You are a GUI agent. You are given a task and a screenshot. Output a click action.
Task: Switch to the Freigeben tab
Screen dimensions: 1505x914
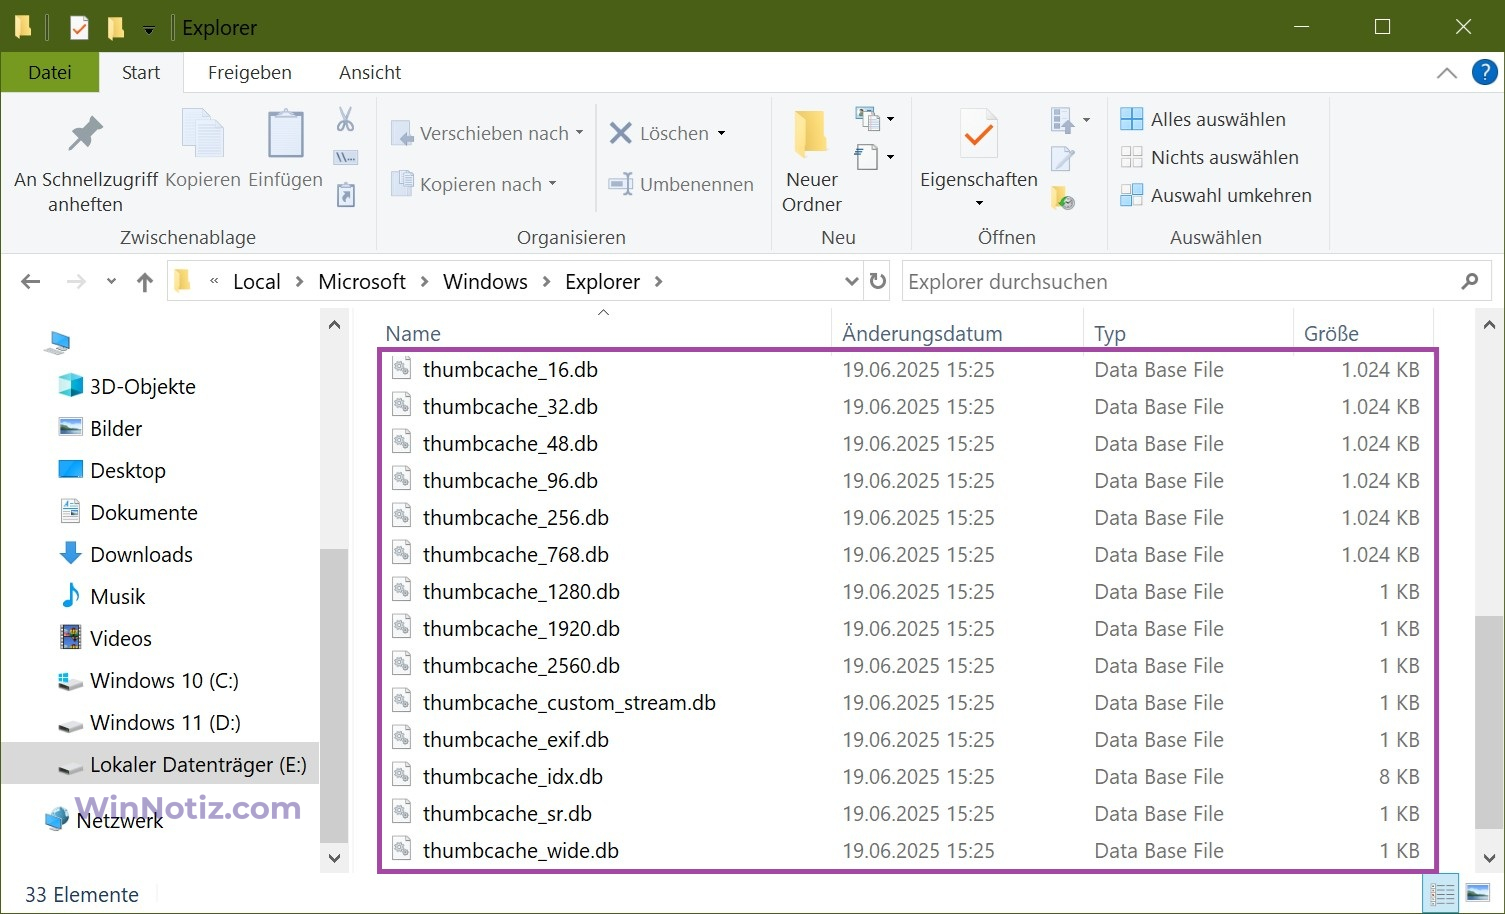tap(250, 72)
